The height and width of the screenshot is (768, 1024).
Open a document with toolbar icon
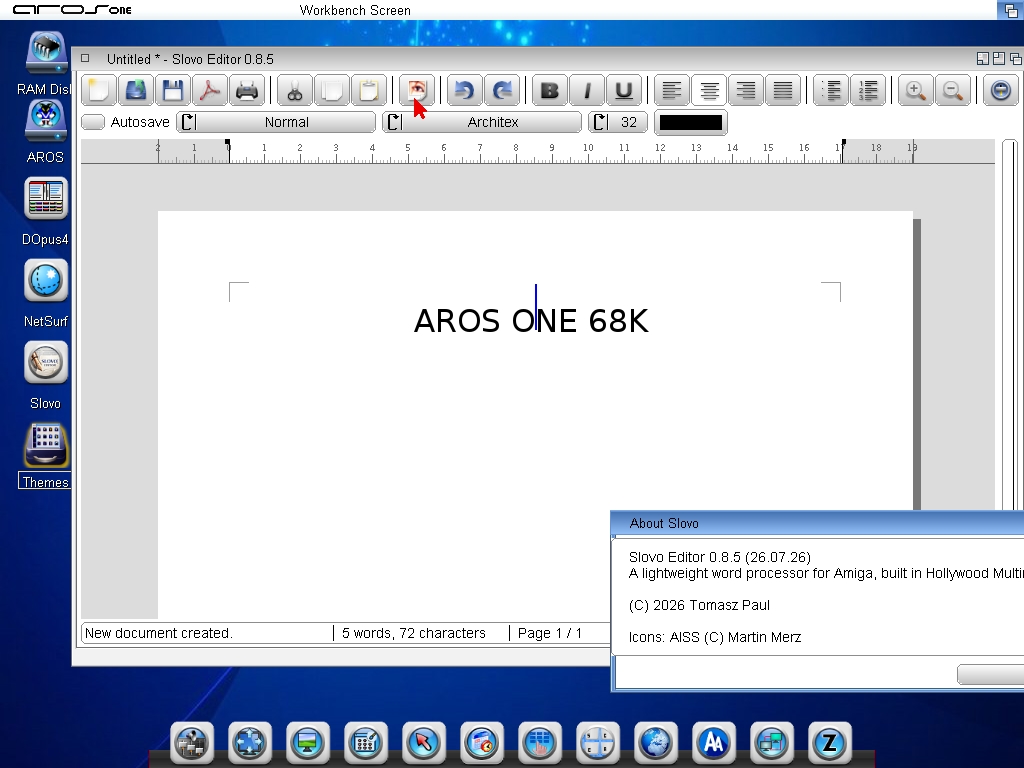[x=136, y=90]
